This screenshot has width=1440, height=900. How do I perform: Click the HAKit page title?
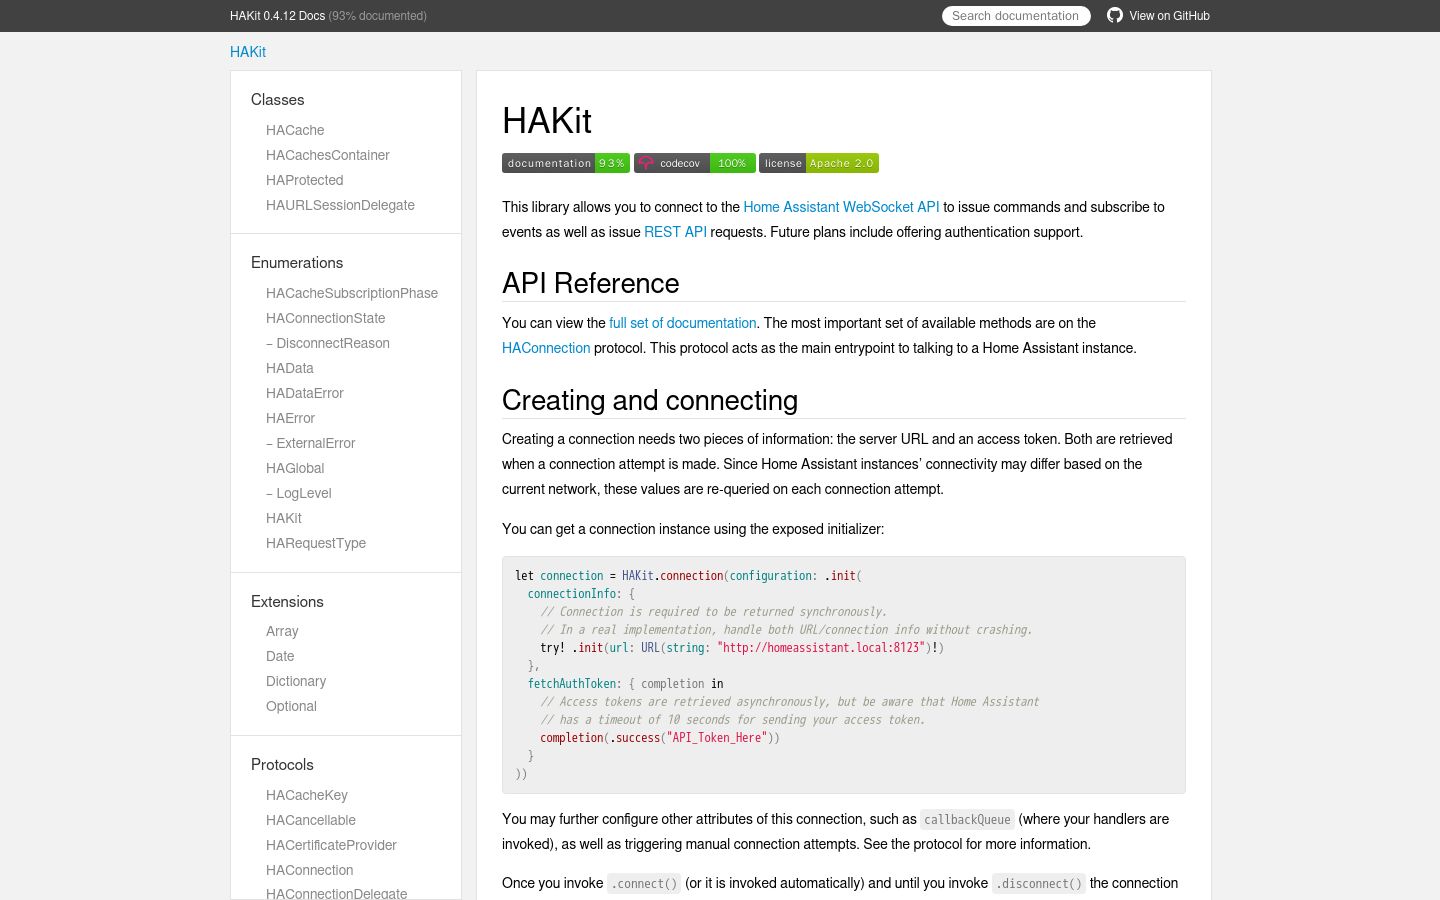point(547,121)
